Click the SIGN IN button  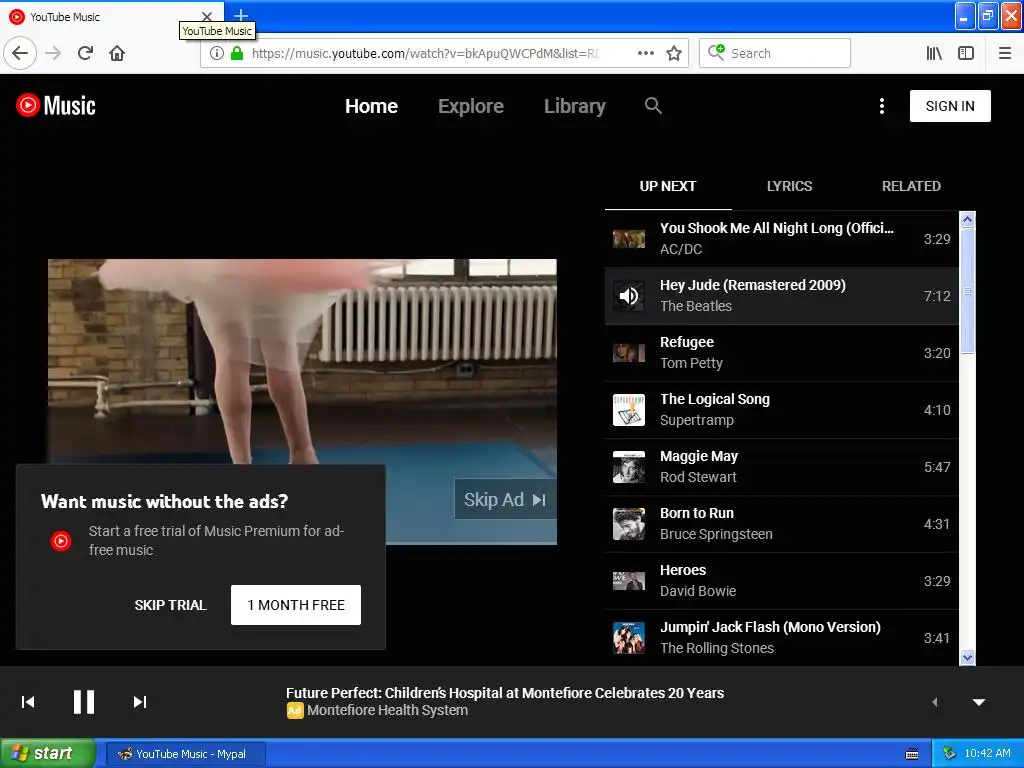pos(950,106)
